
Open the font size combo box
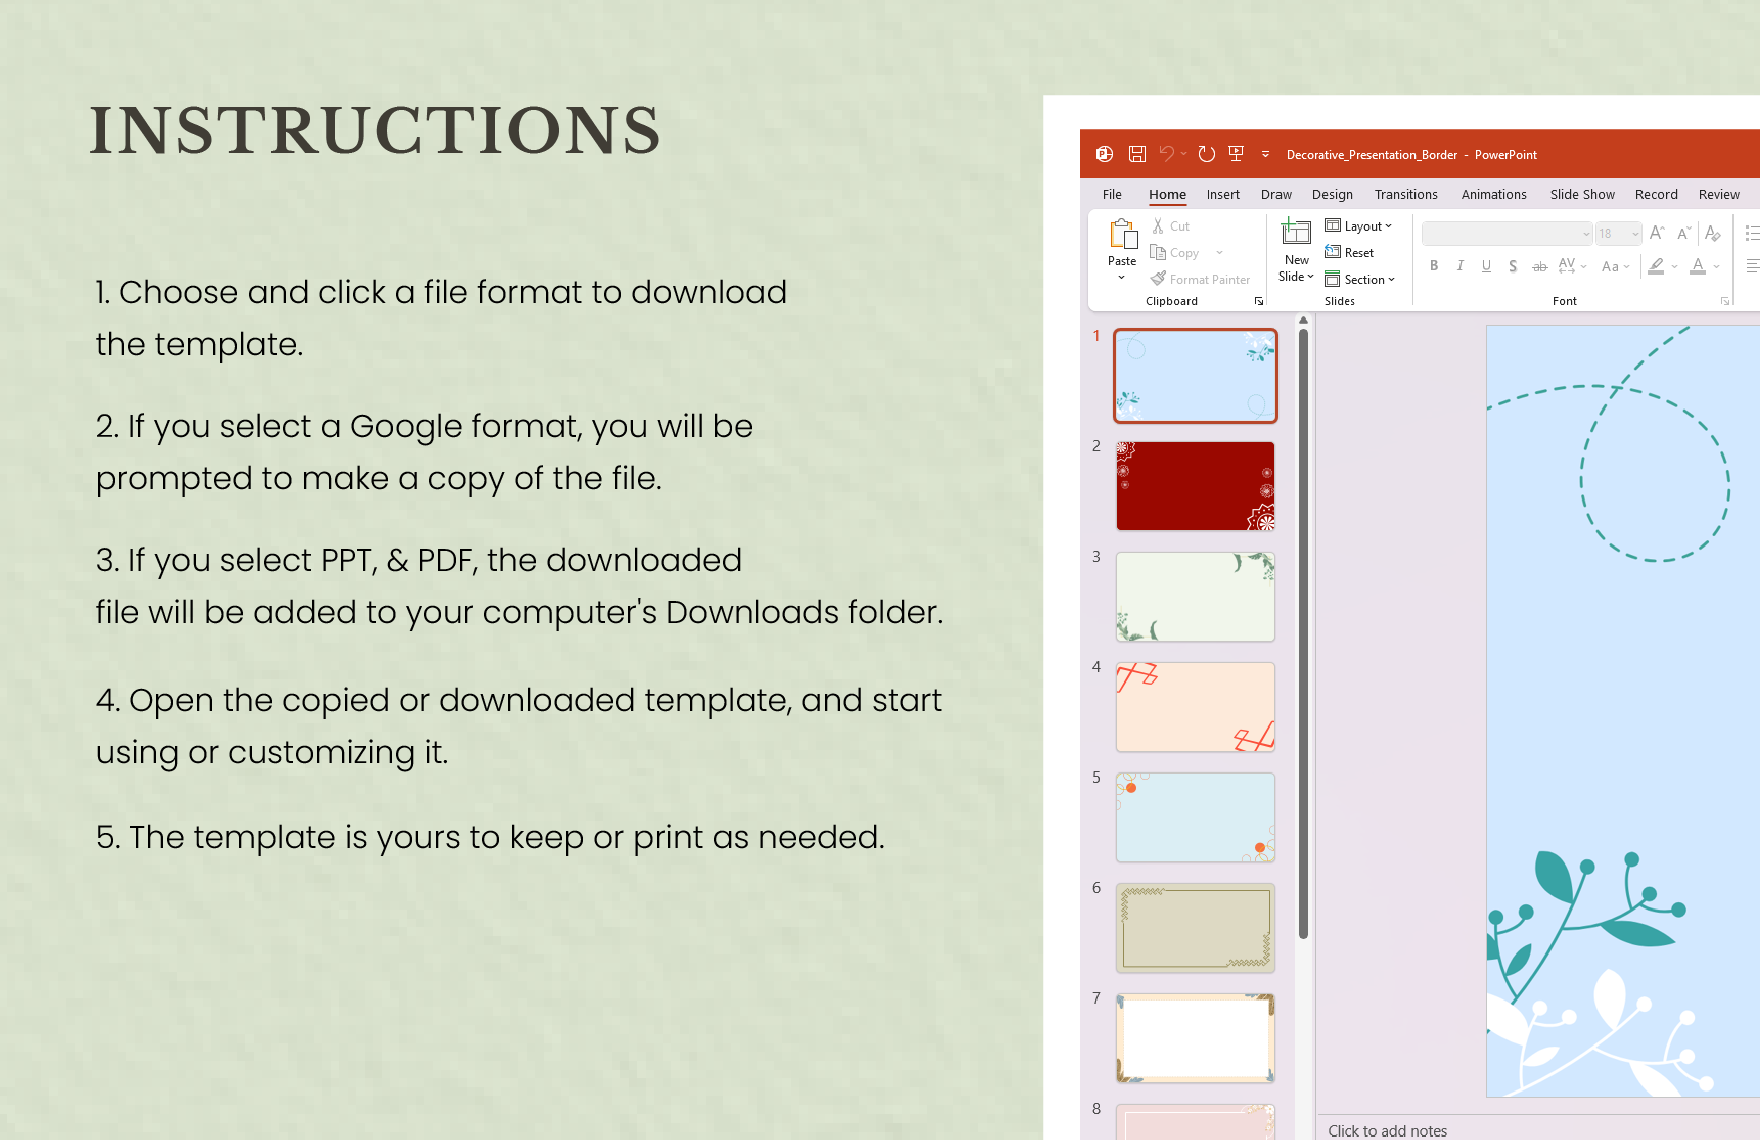click(1617, 234)
